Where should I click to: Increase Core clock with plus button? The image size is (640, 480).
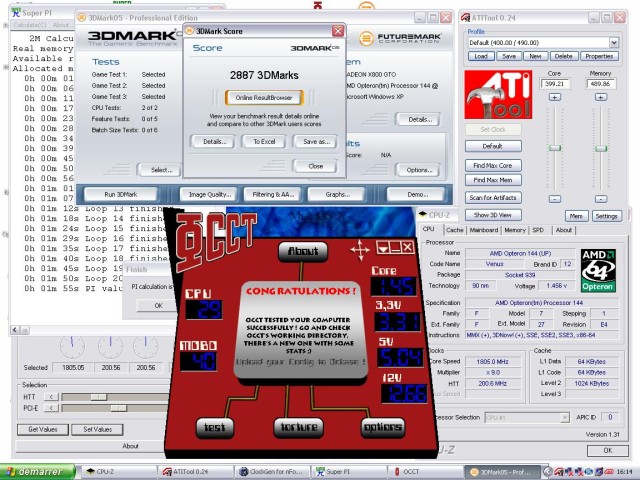554,97
